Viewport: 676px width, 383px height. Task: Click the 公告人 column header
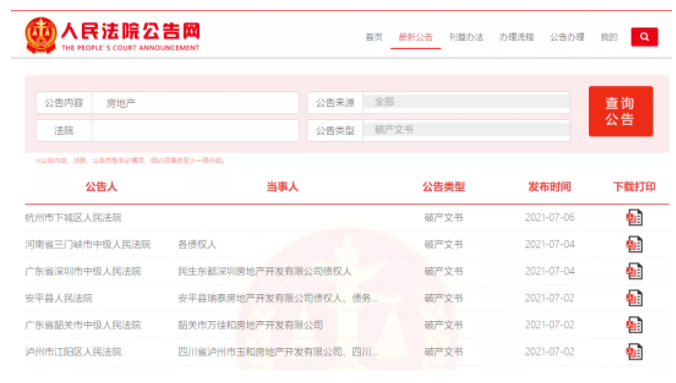coord(101,187)
